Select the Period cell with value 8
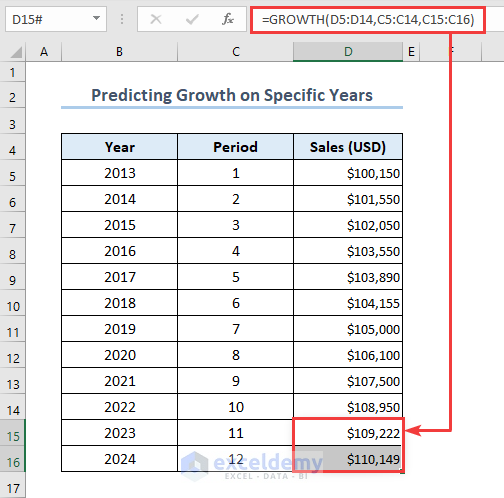Viewport: 504px width, 498px height. 235,355
